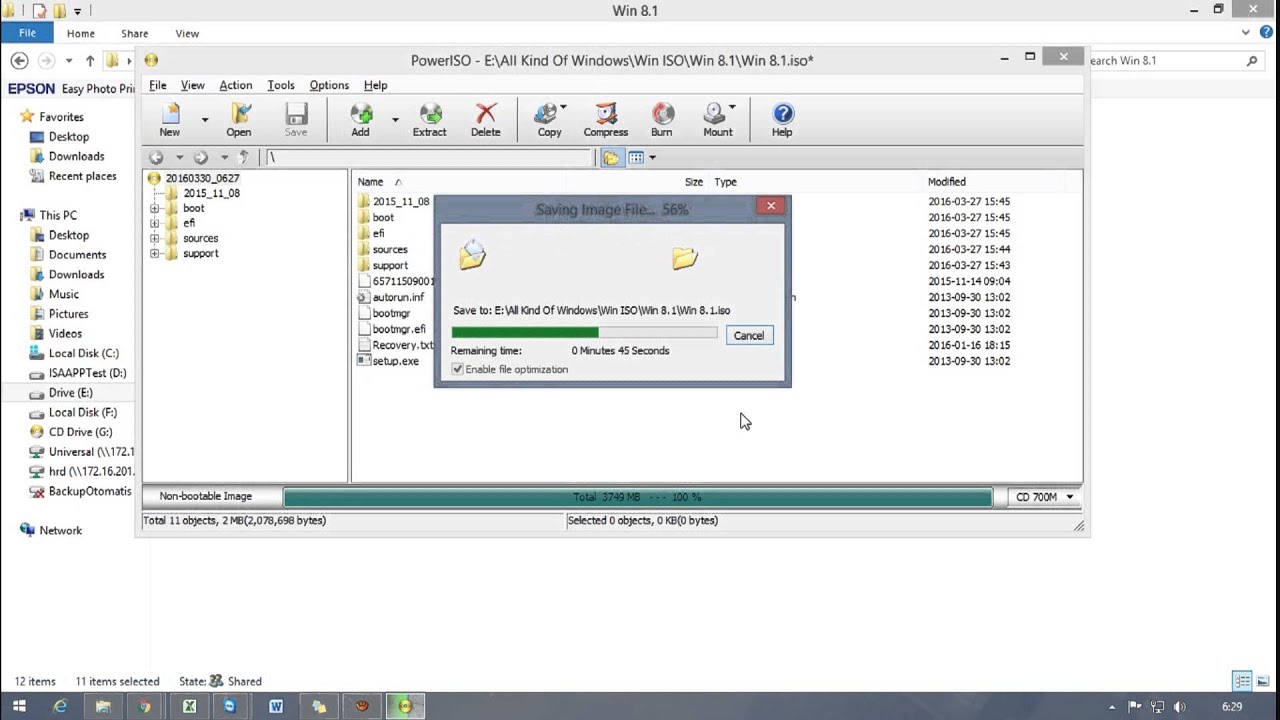1280x720 pixels.
Task: Go back using the navigation back arrow
Action: pyautogui.click(x=156, y=157)
